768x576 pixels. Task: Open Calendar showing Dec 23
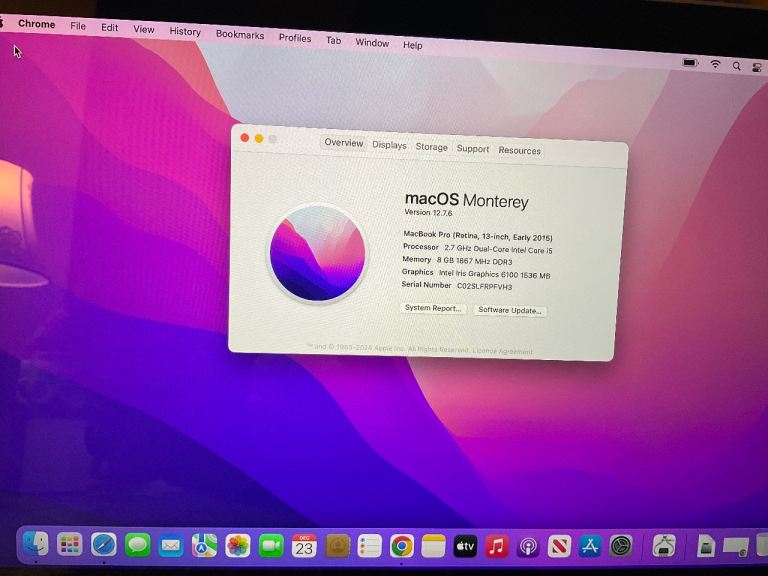pos(304,546)
